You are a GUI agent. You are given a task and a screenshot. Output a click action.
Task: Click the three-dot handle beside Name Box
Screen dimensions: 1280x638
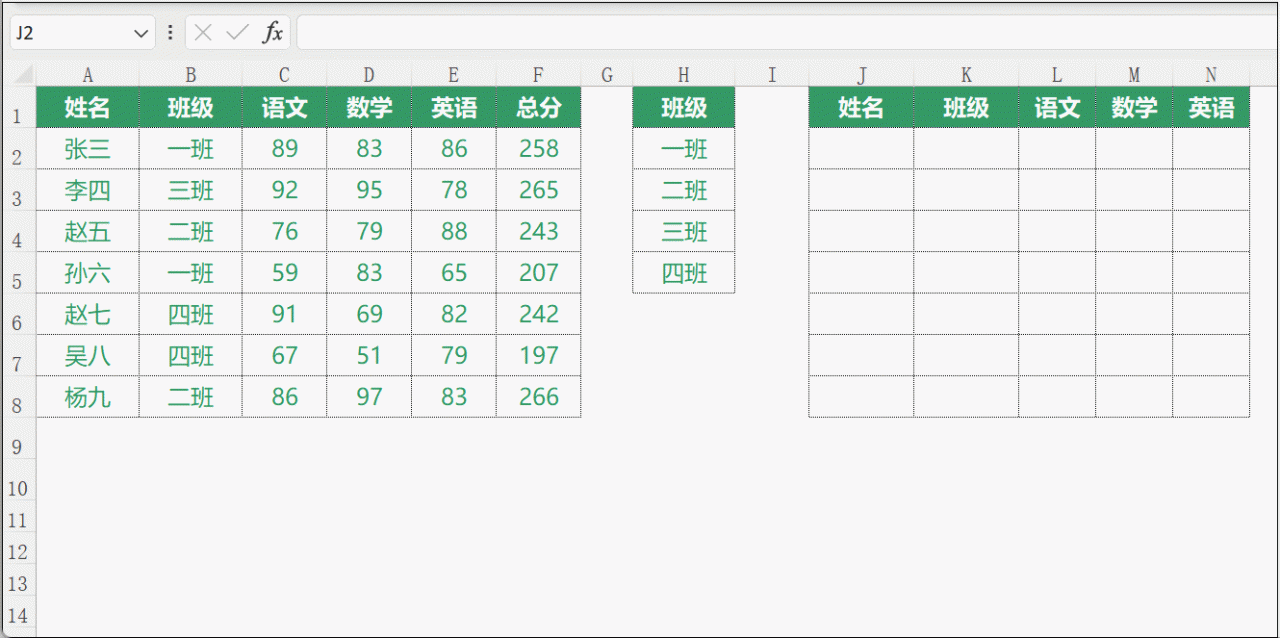(x=170, y=33)
